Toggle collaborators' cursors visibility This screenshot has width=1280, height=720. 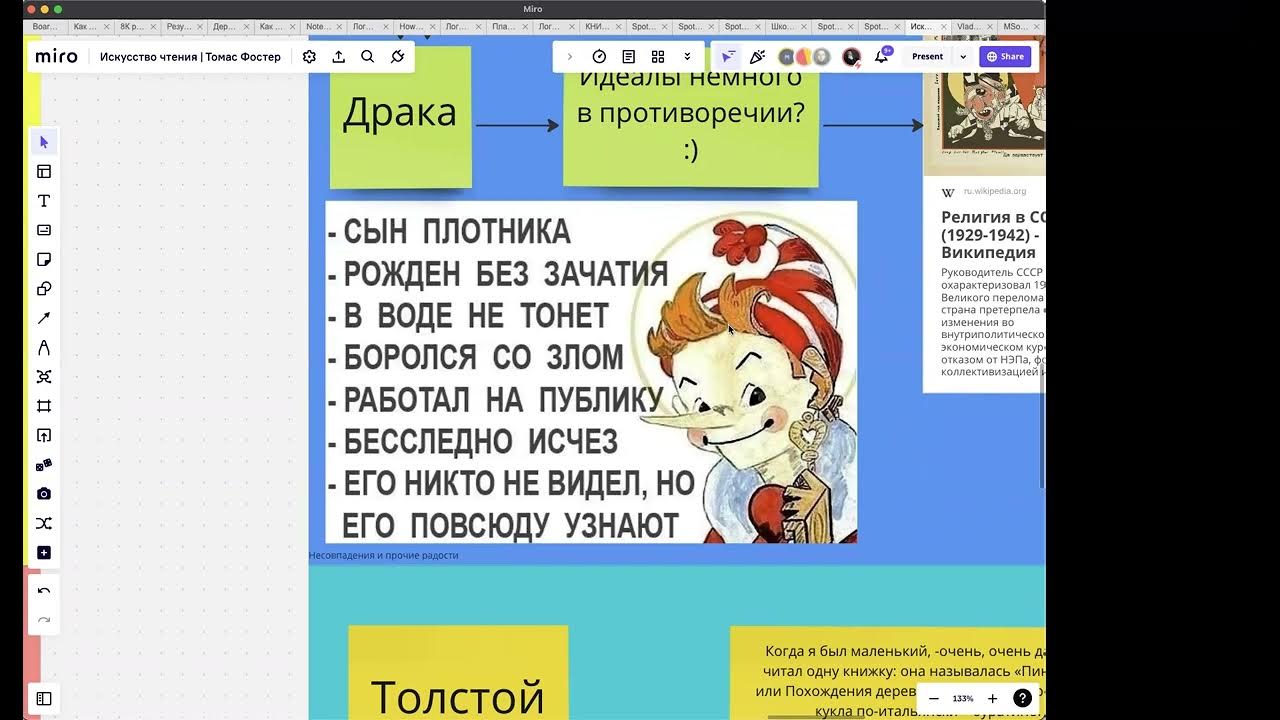coord(728,57)
